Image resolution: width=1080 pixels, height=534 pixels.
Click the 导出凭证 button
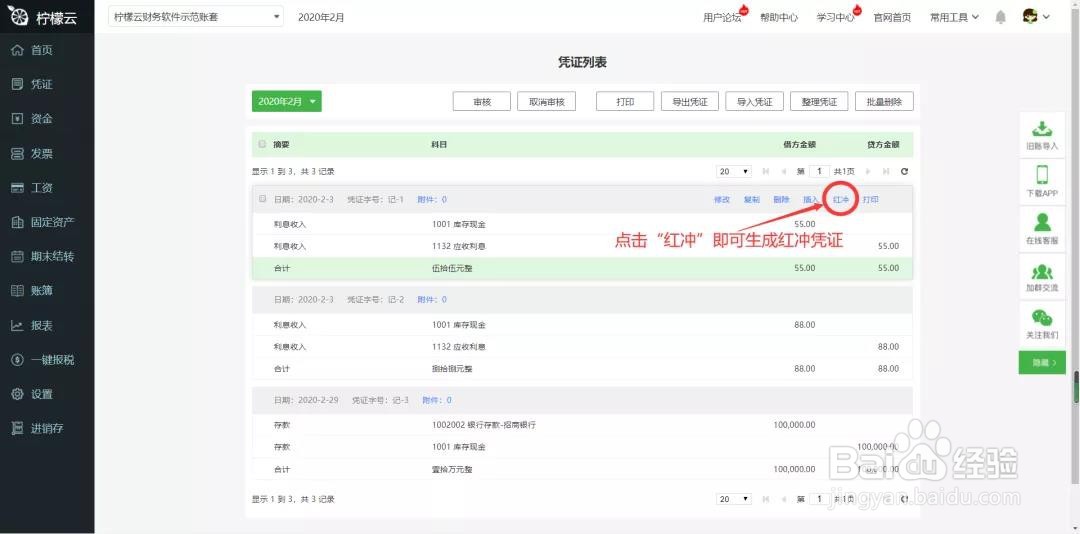click(689, 101)
